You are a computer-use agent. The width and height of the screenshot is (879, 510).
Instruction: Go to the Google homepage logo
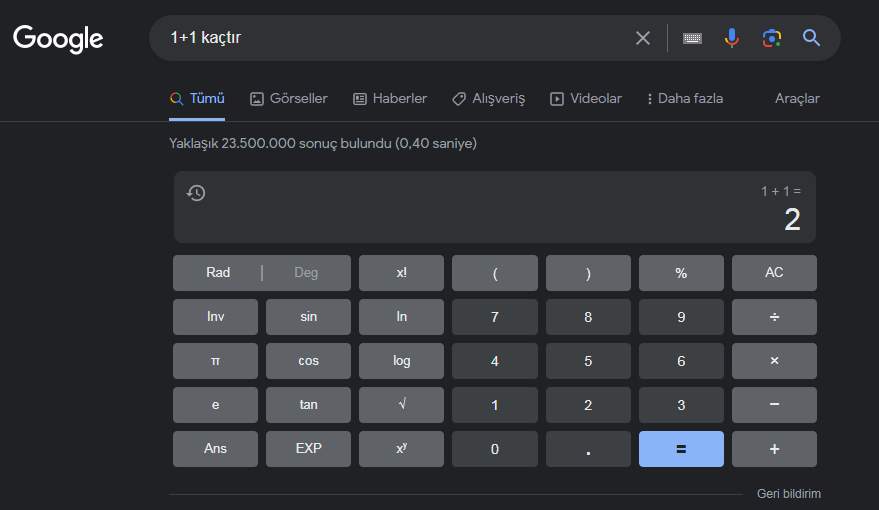click(58, 39)
